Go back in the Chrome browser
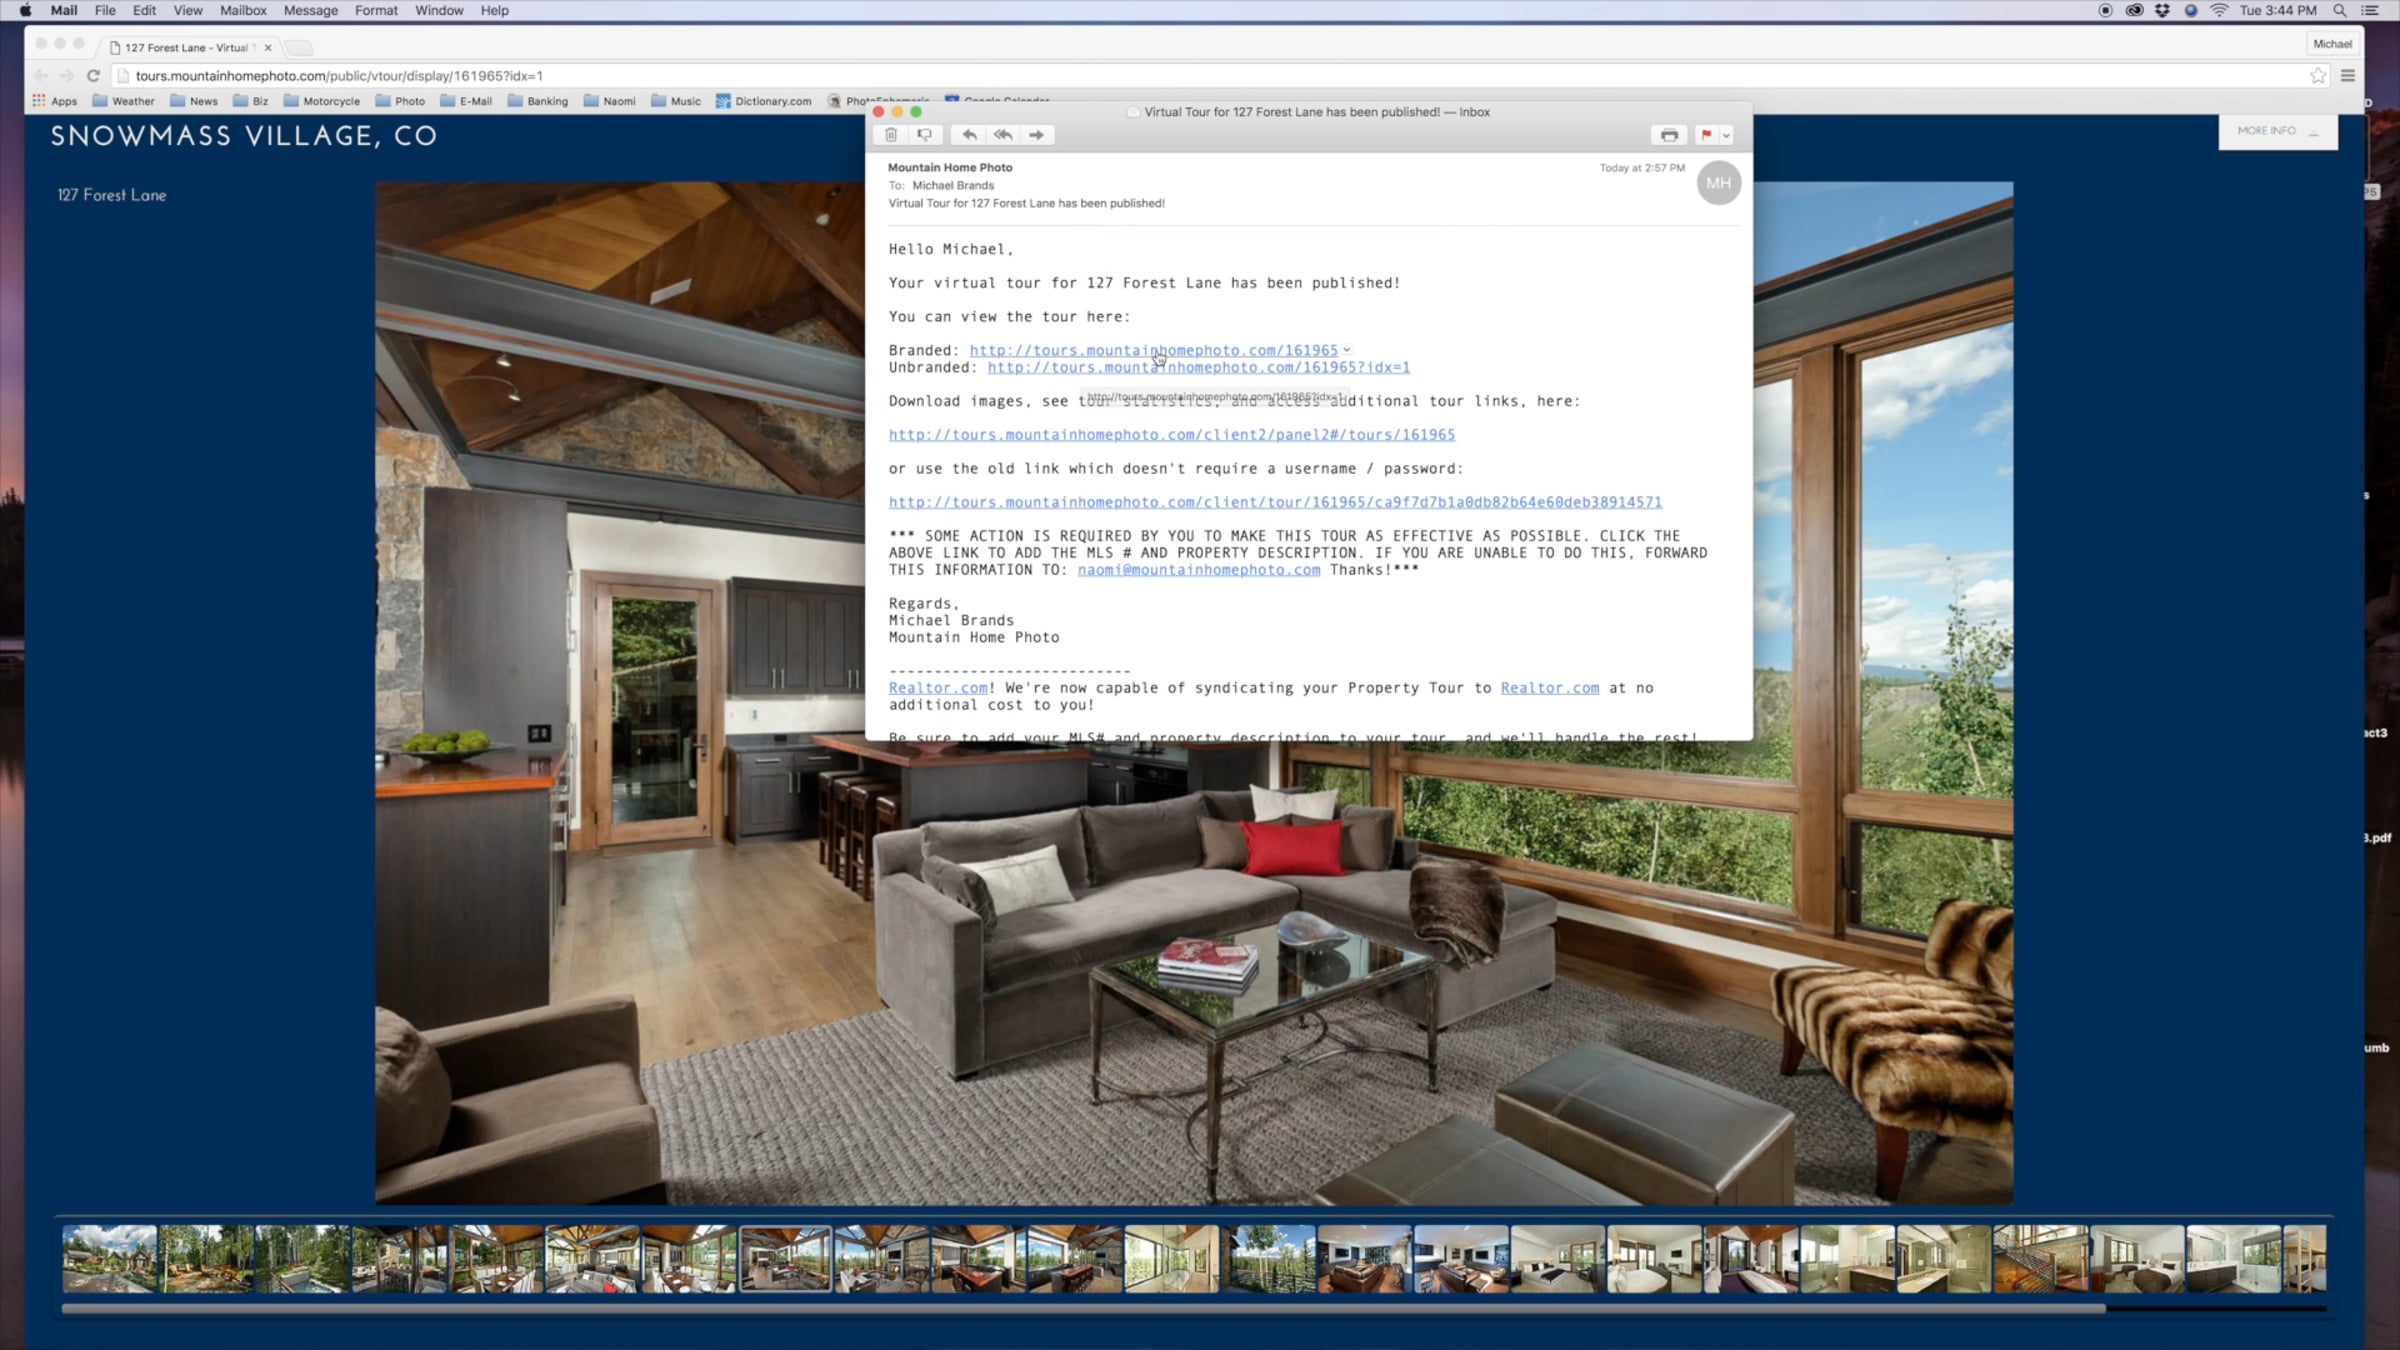2400x1350 pixels. (41, 76)
